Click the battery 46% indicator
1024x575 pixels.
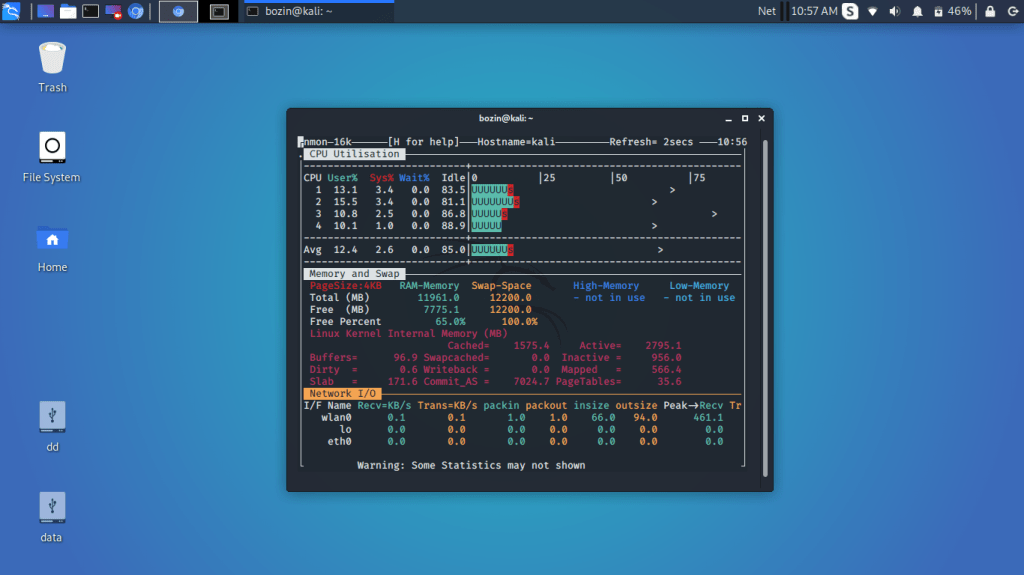(x=951, y=11)
